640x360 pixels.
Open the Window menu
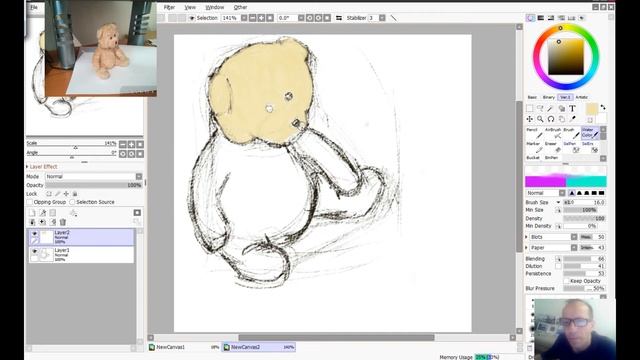click(214, 7)
